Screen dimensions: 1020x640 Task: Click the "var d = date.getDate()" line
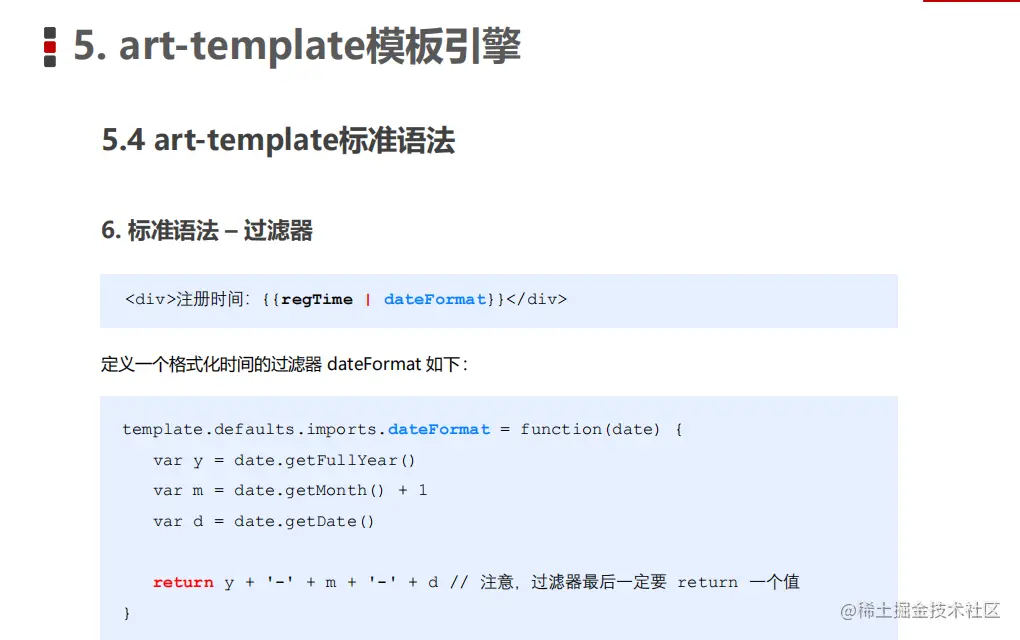pos(264,521)
